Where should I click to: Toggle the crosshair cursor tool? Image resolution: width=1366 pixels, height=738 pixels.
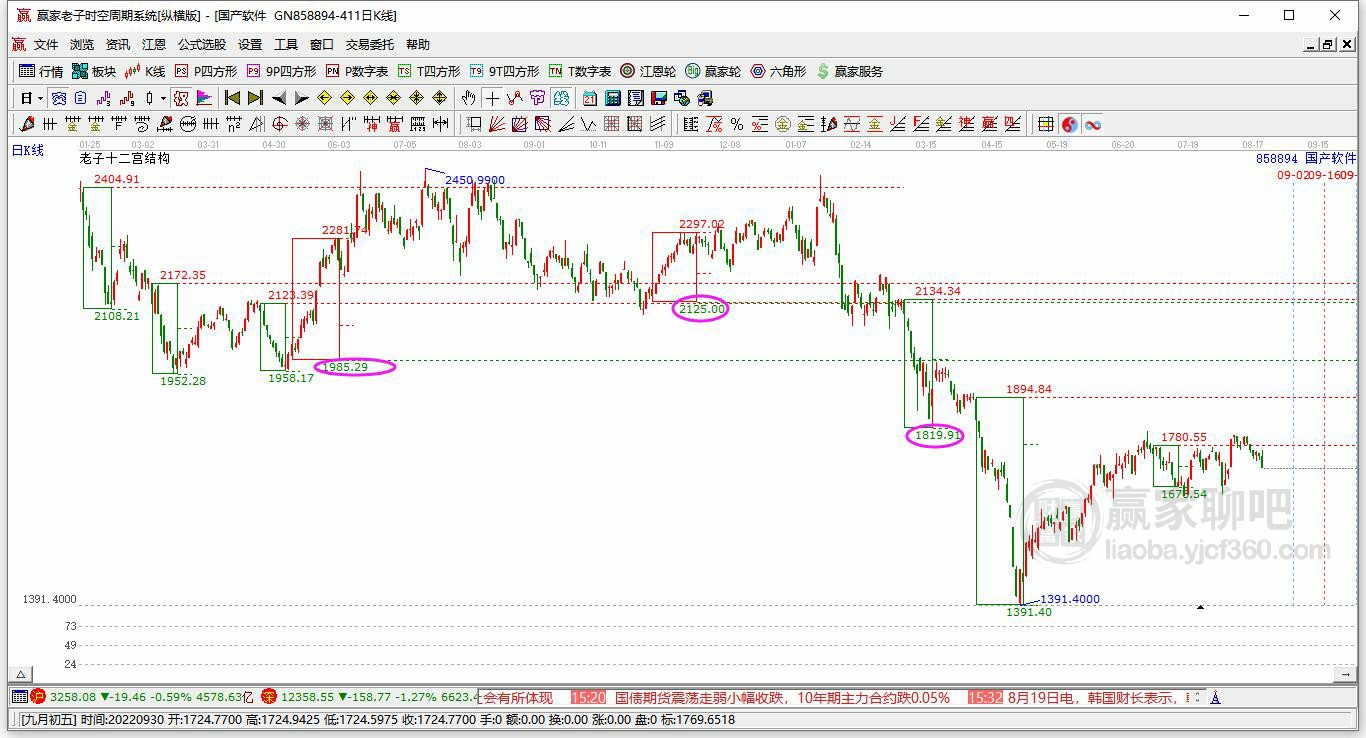[x=491, y=98]
